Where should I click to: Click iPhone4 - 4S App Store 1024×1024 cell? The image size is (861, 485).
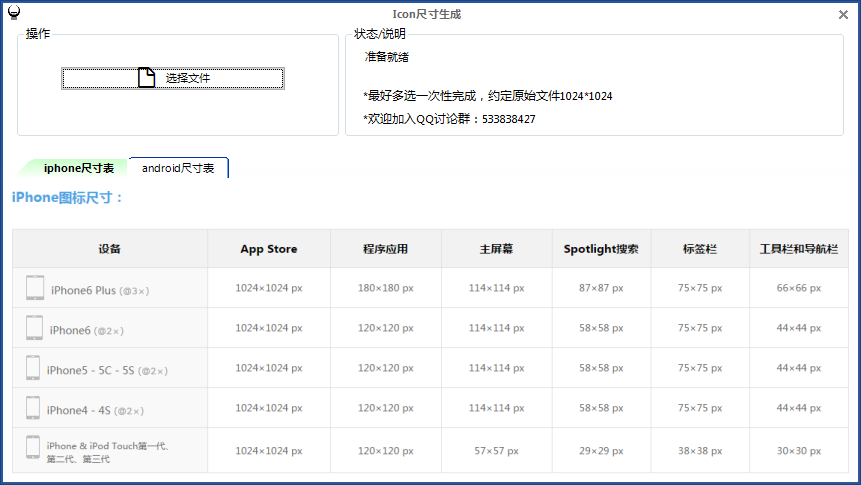click(269, 408)
